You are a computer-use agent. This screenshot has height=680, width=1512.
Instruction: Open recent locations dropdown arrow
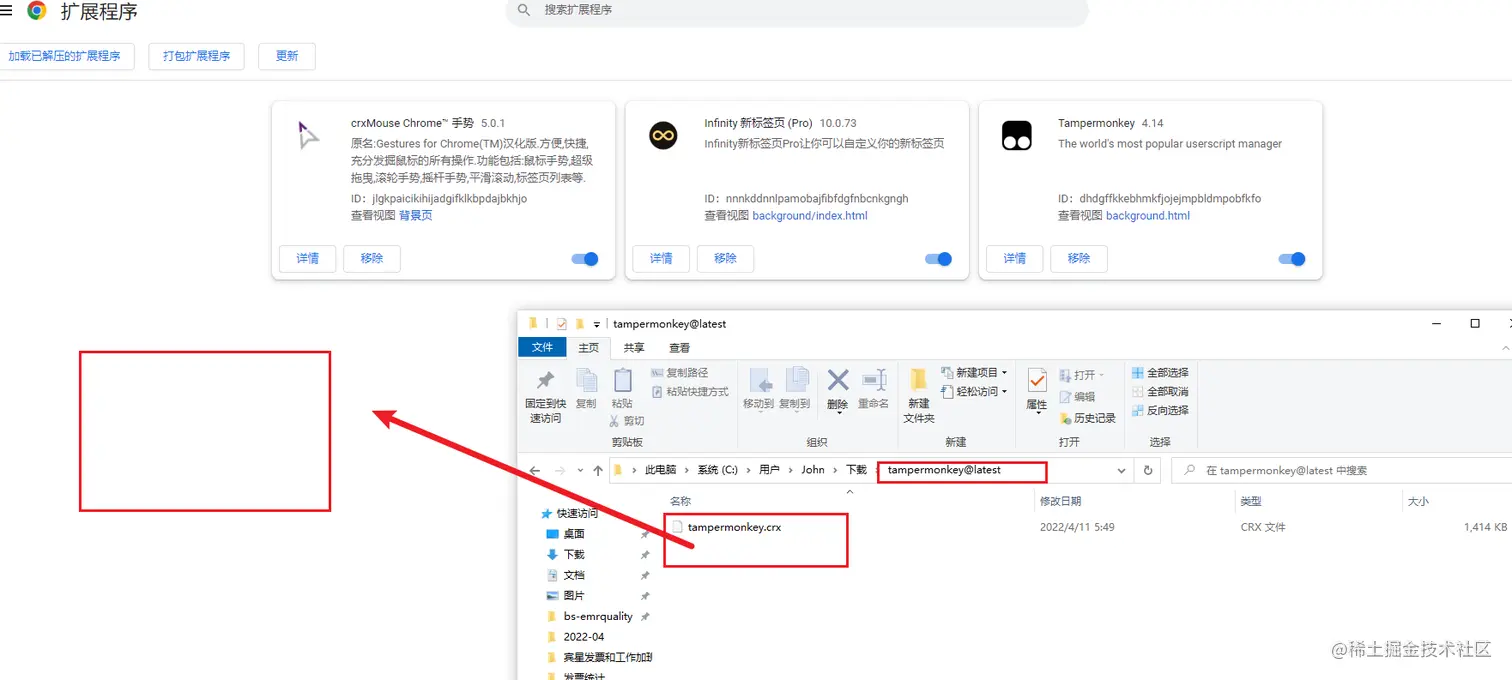click(580, 470)
